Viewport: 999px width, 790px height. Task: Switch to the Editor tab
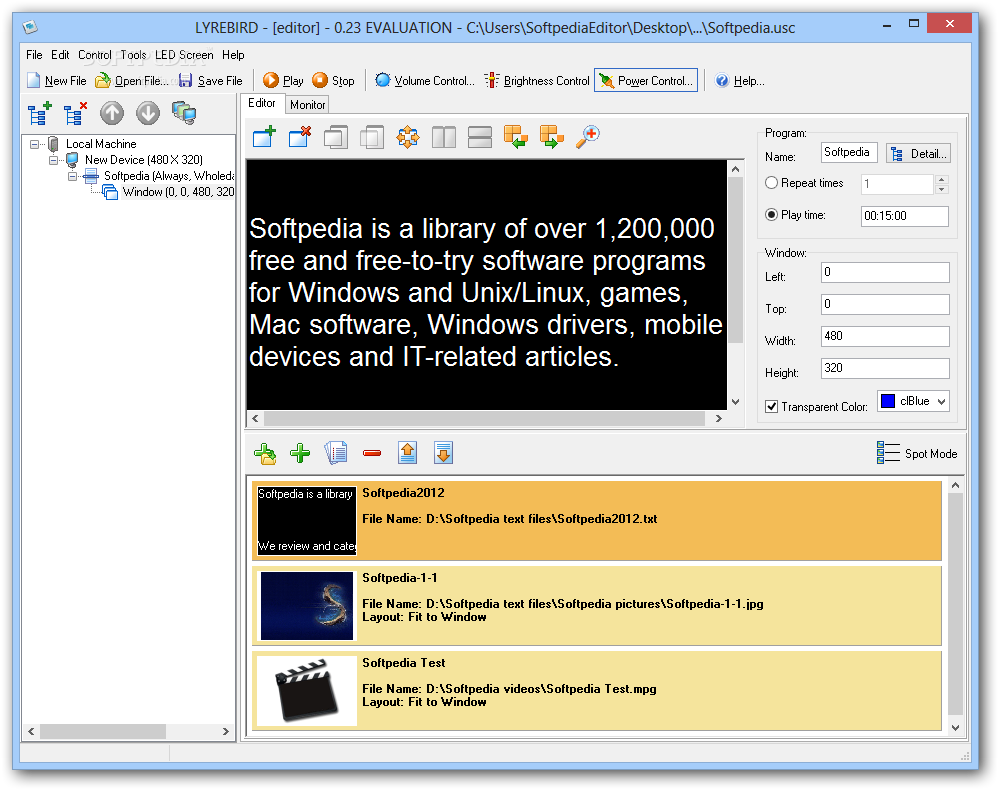[262, 103]
